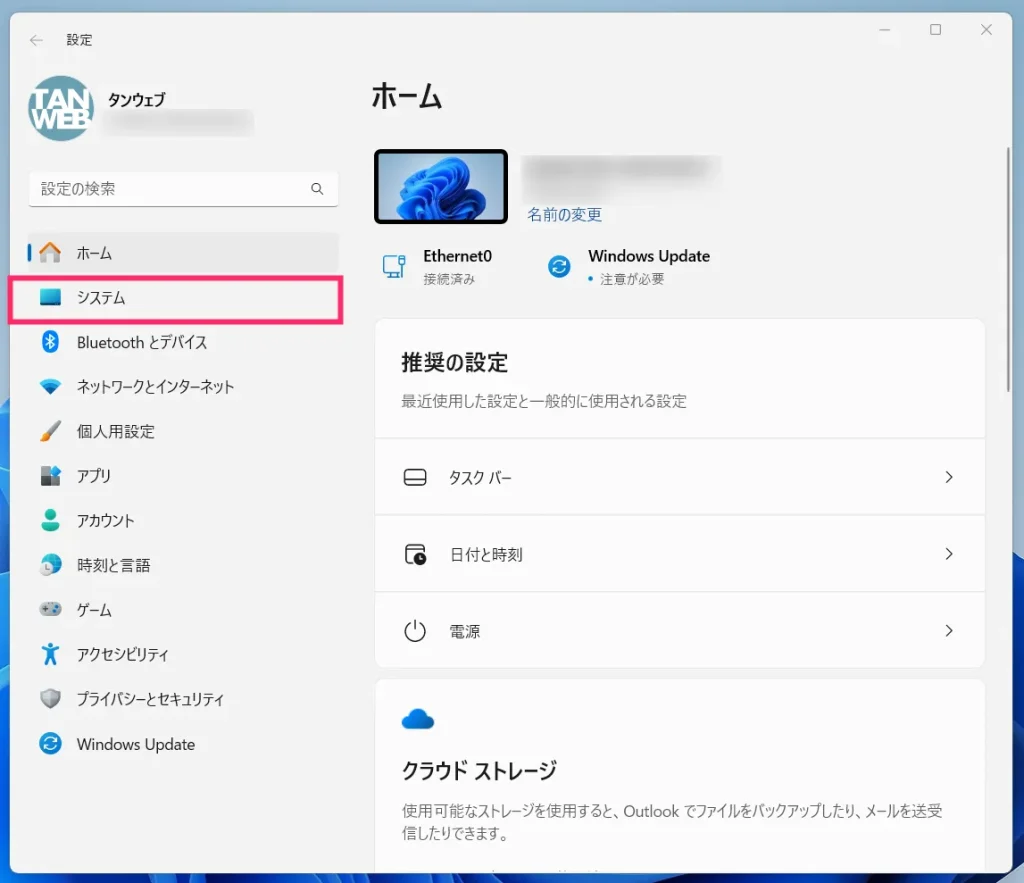Open the 電源 recommended setting
This screenshot has height=883, width=1024.
[x=680, y=631]
